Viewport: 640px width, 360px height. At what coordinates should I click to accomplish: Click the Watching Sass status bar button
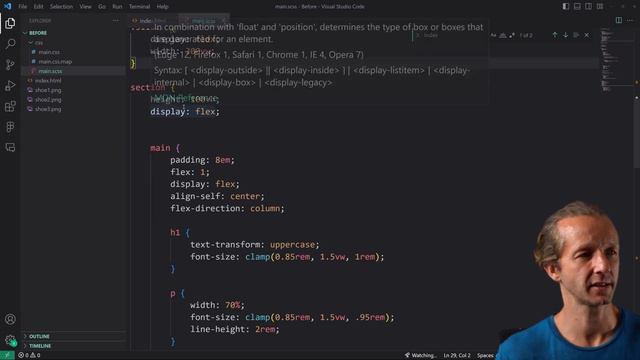[420, 355]
